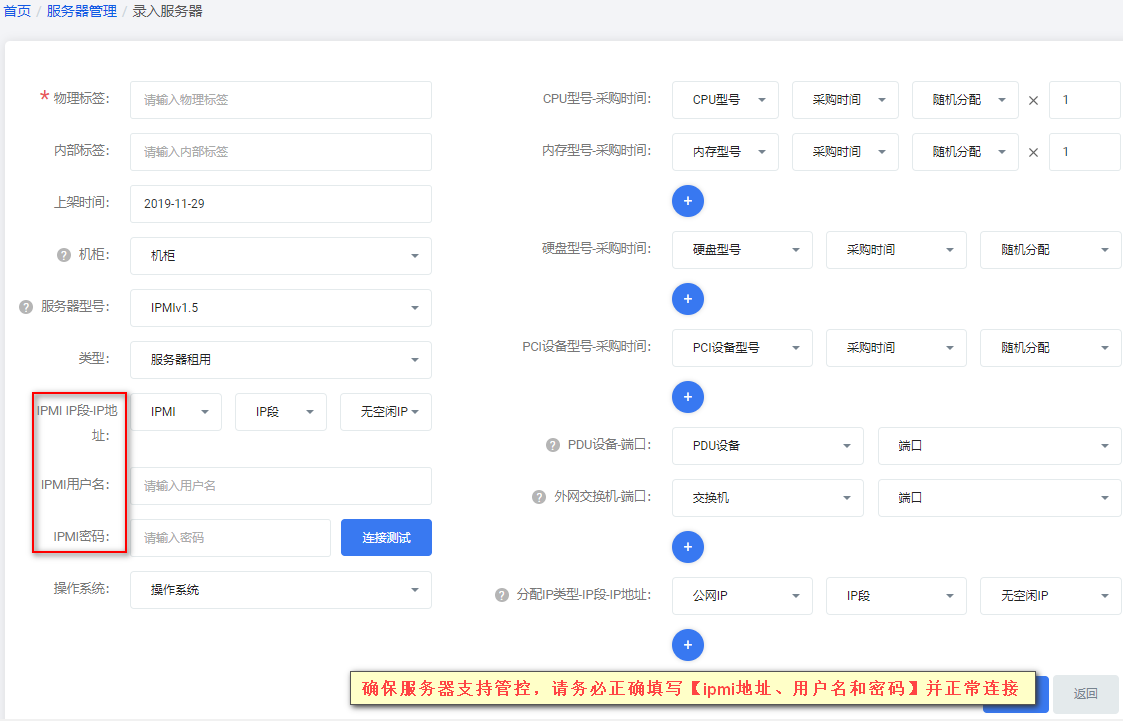Open the 公网IP type dropdown
The height and width of the screenshot is (721, 1123).
click(x=742, y=596)
